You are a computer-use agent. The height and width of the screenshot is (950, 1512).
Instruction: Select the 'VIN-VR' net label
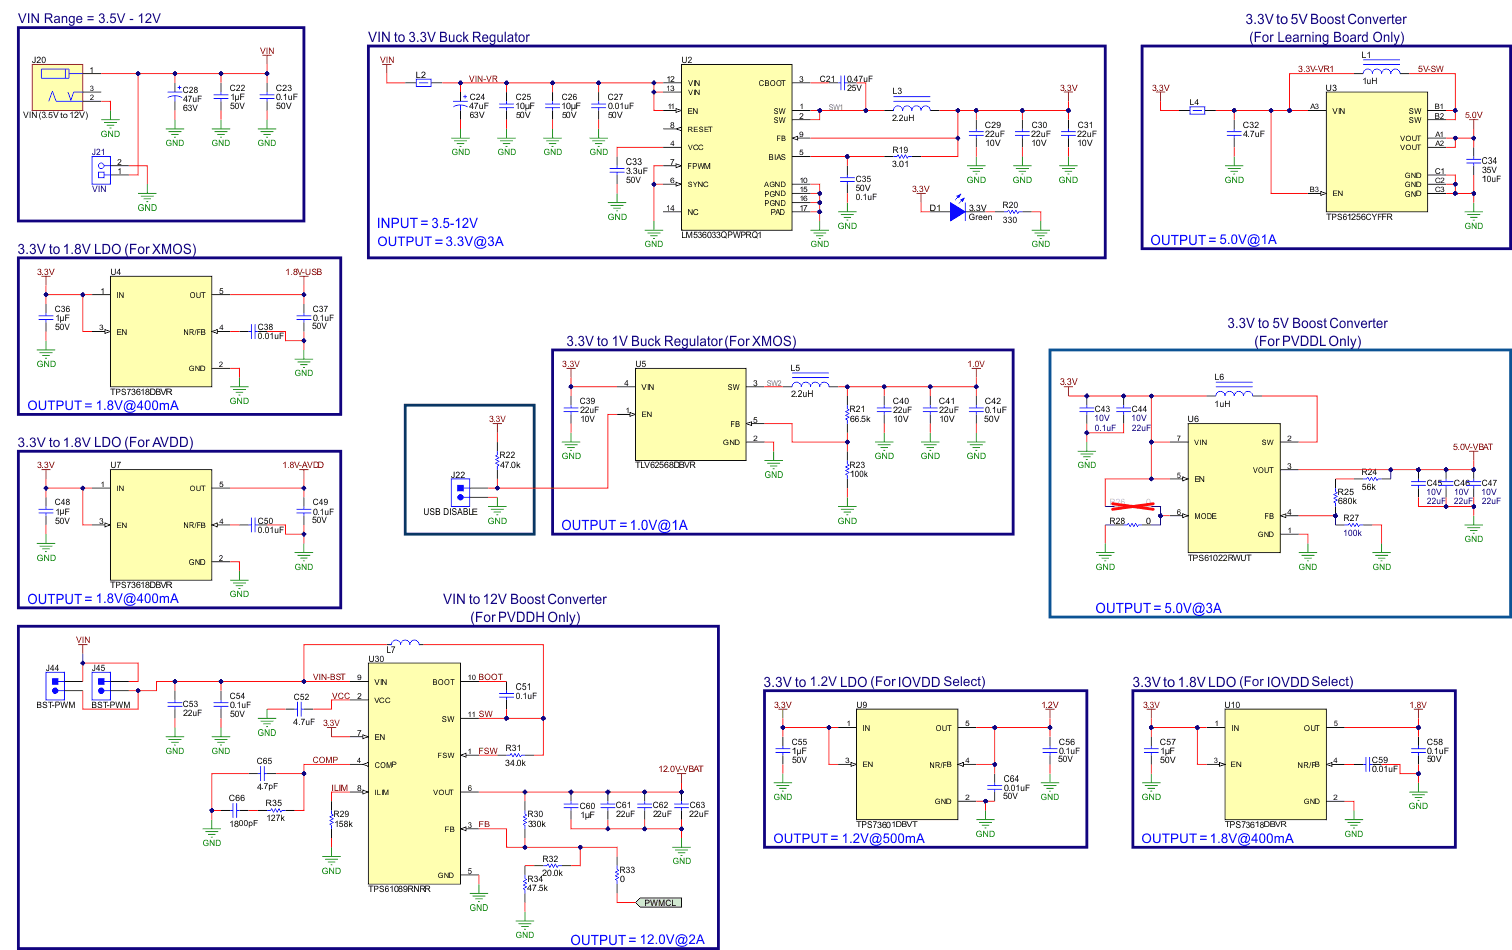(483, 79)
